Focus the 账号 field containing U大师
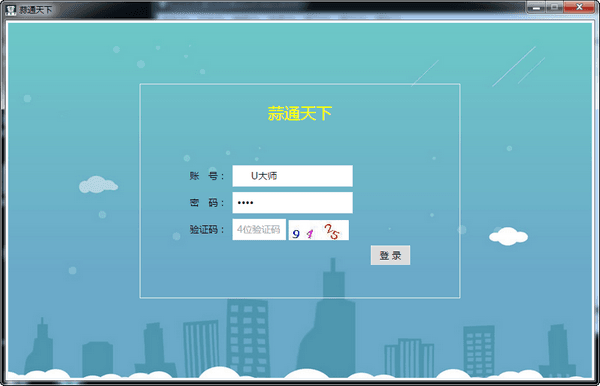600x386 pixels. click(292, 176)
